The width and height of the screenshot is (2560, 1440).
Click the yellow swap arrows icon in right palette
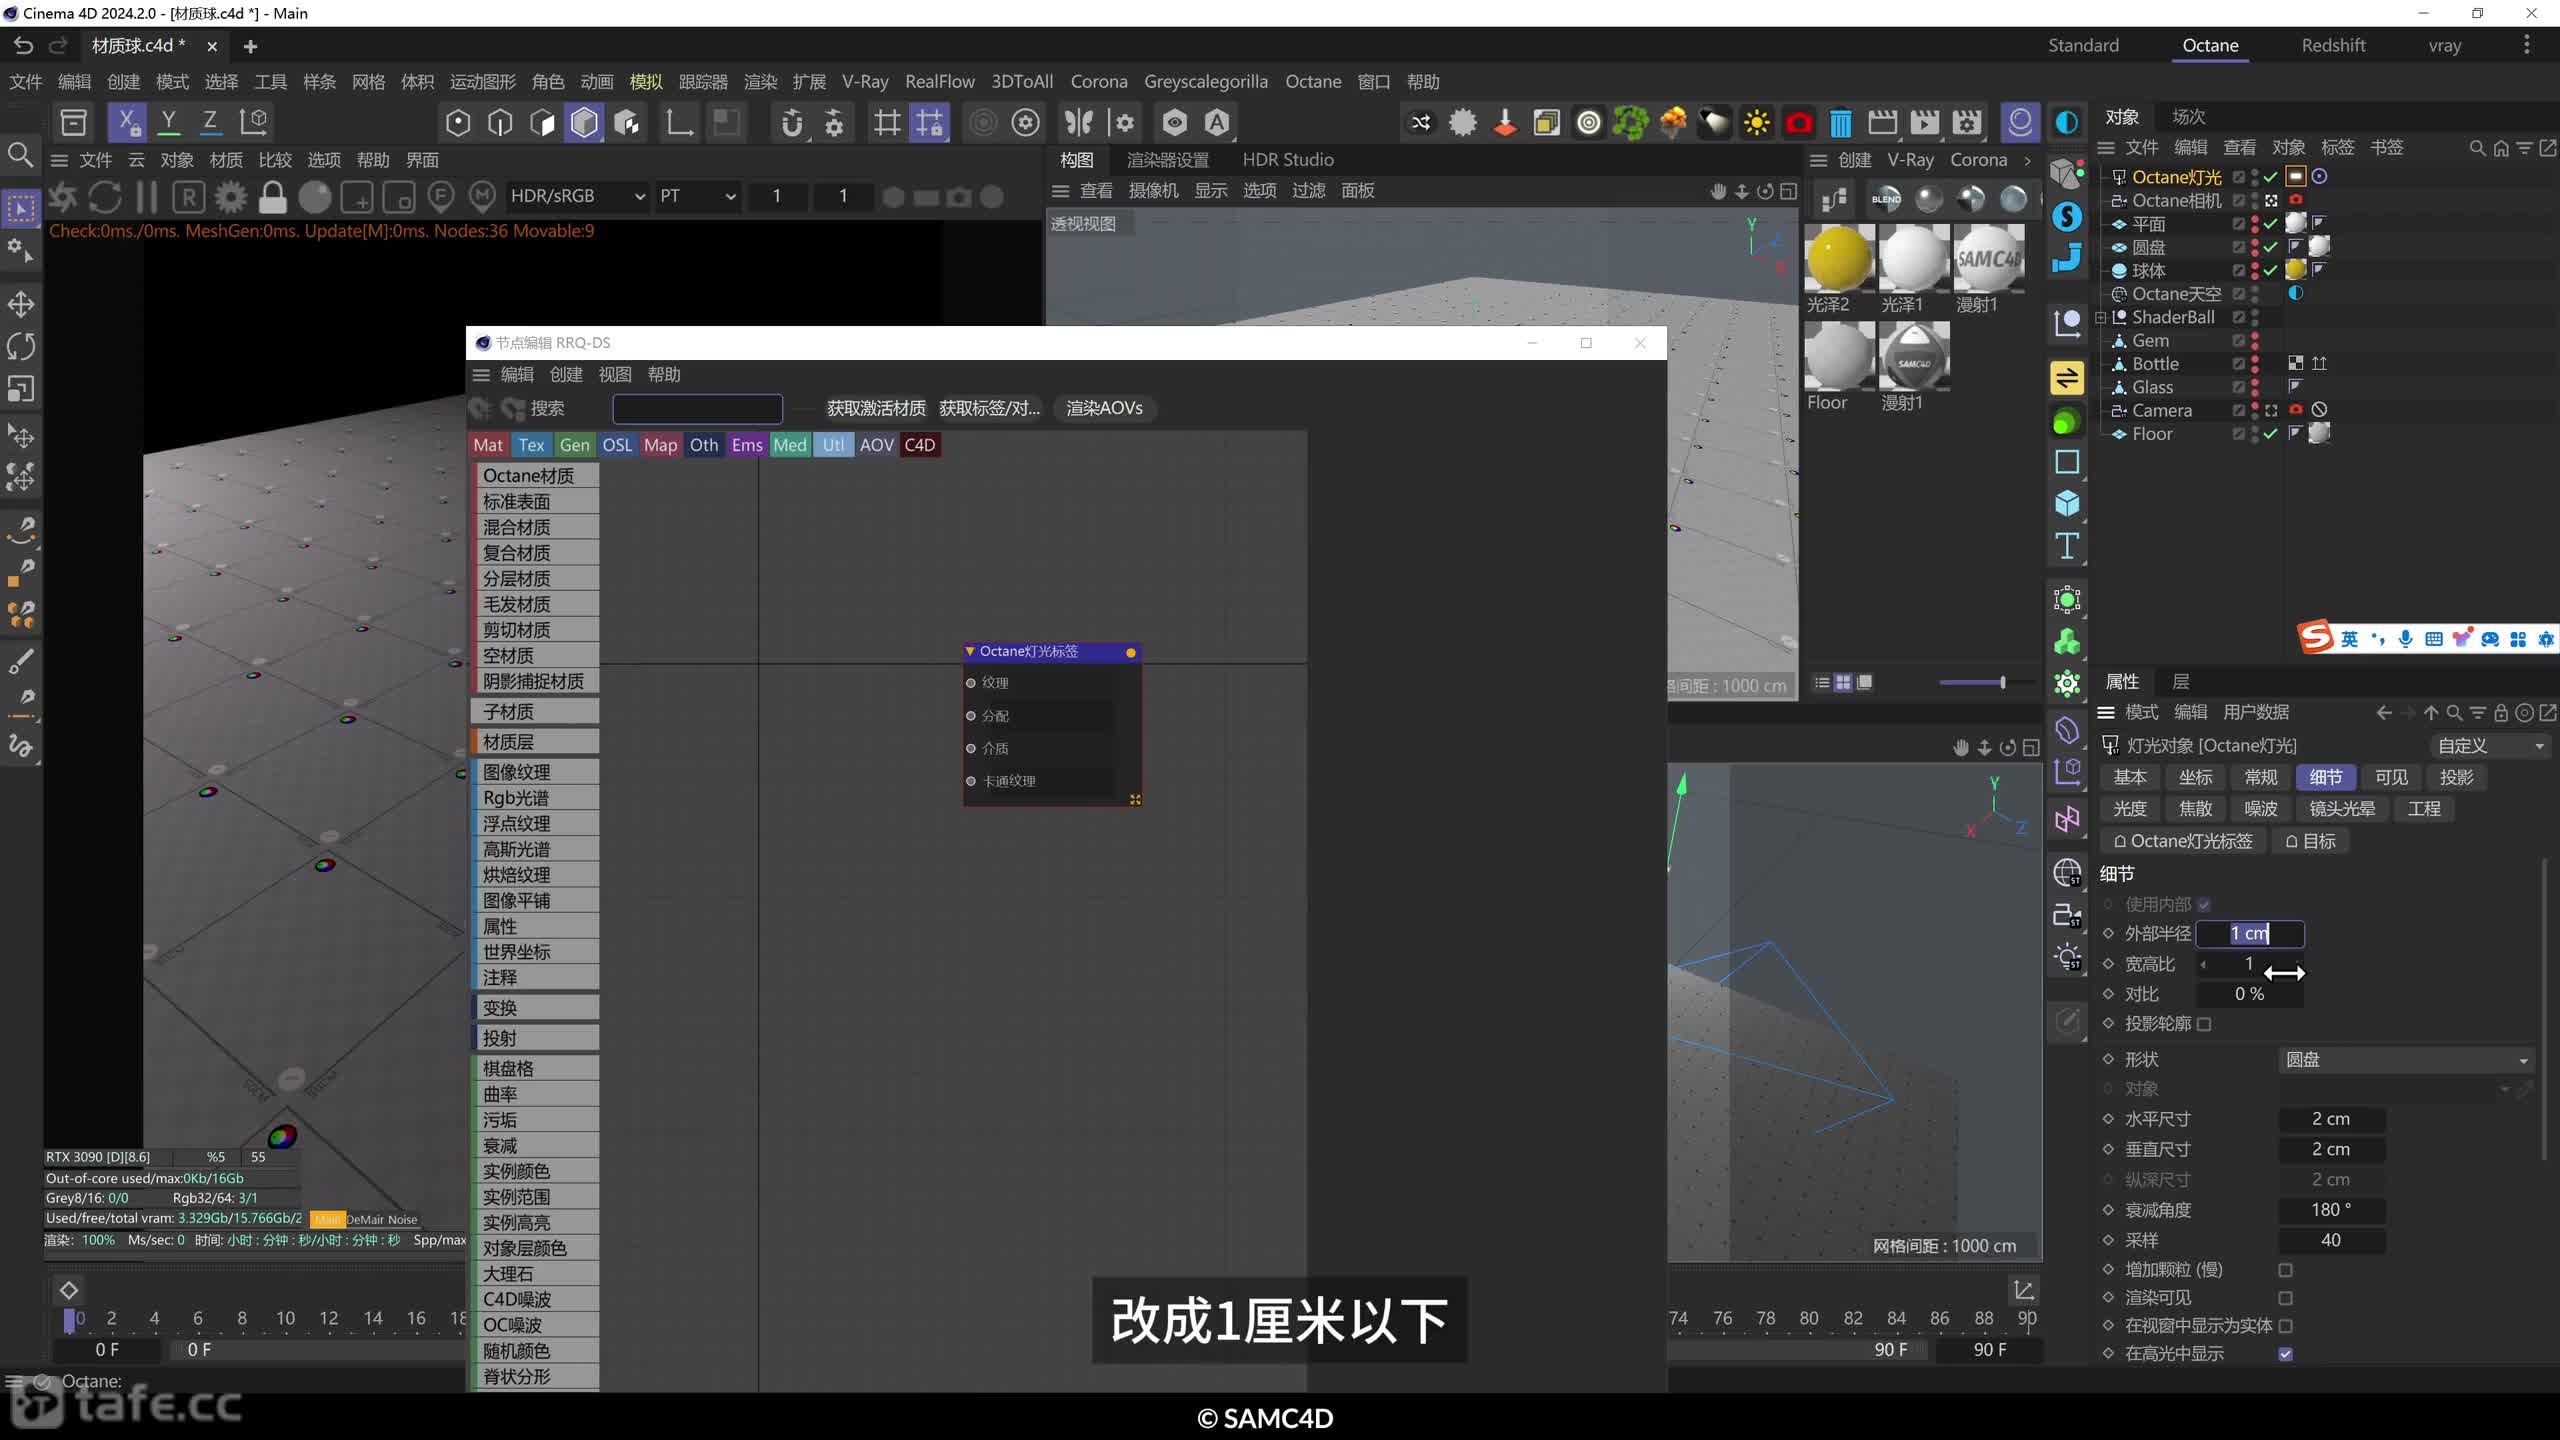point(2067,377)
